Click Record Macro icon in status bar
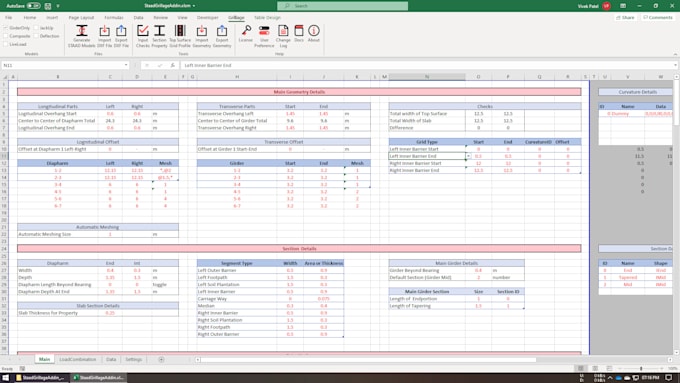Image resolution: width=680 pixels, height=383 pixels. pyautogui.click(x=22, y=368)
